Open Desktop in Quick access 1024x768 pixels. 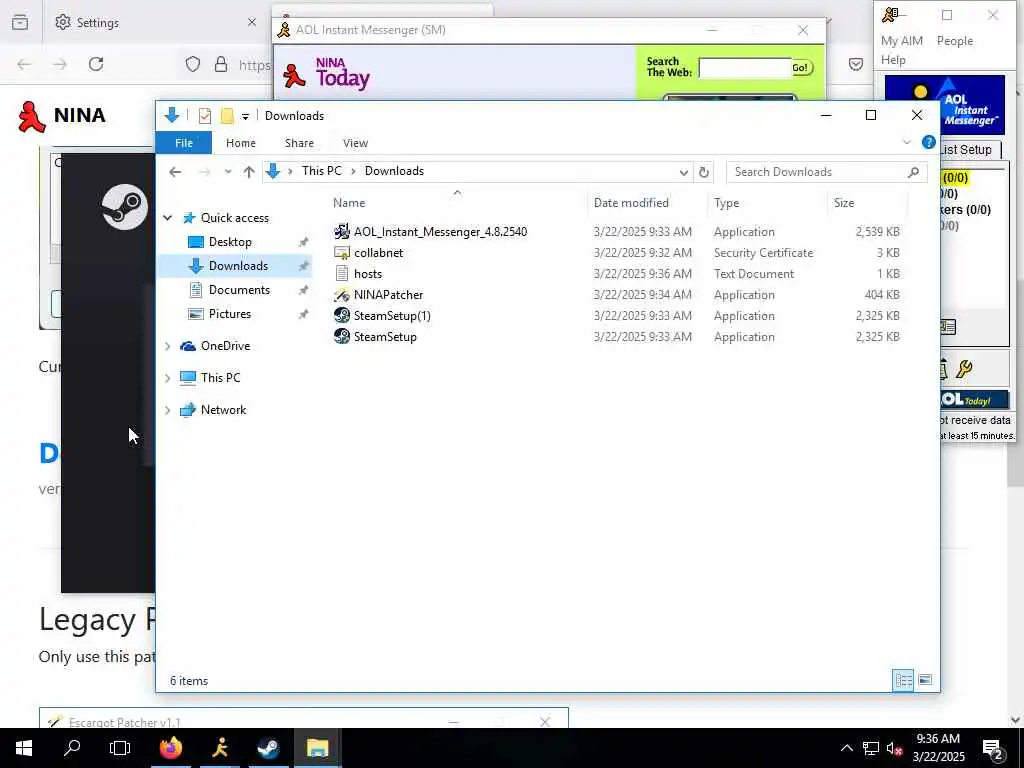click(x=230, y=242)
